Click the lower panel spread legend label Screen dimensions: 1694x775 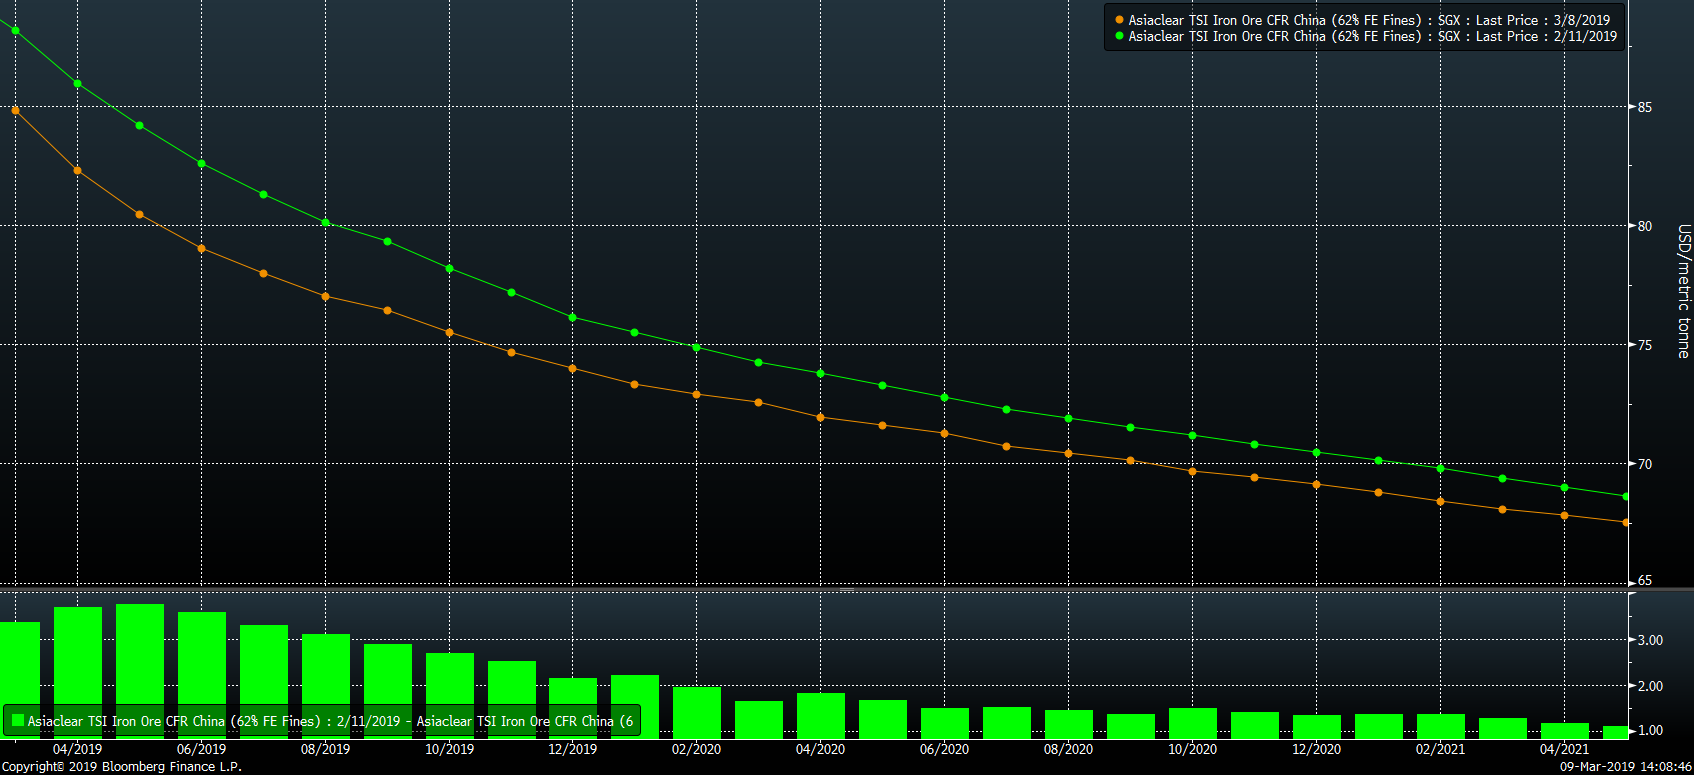click(x=330, y=721)
